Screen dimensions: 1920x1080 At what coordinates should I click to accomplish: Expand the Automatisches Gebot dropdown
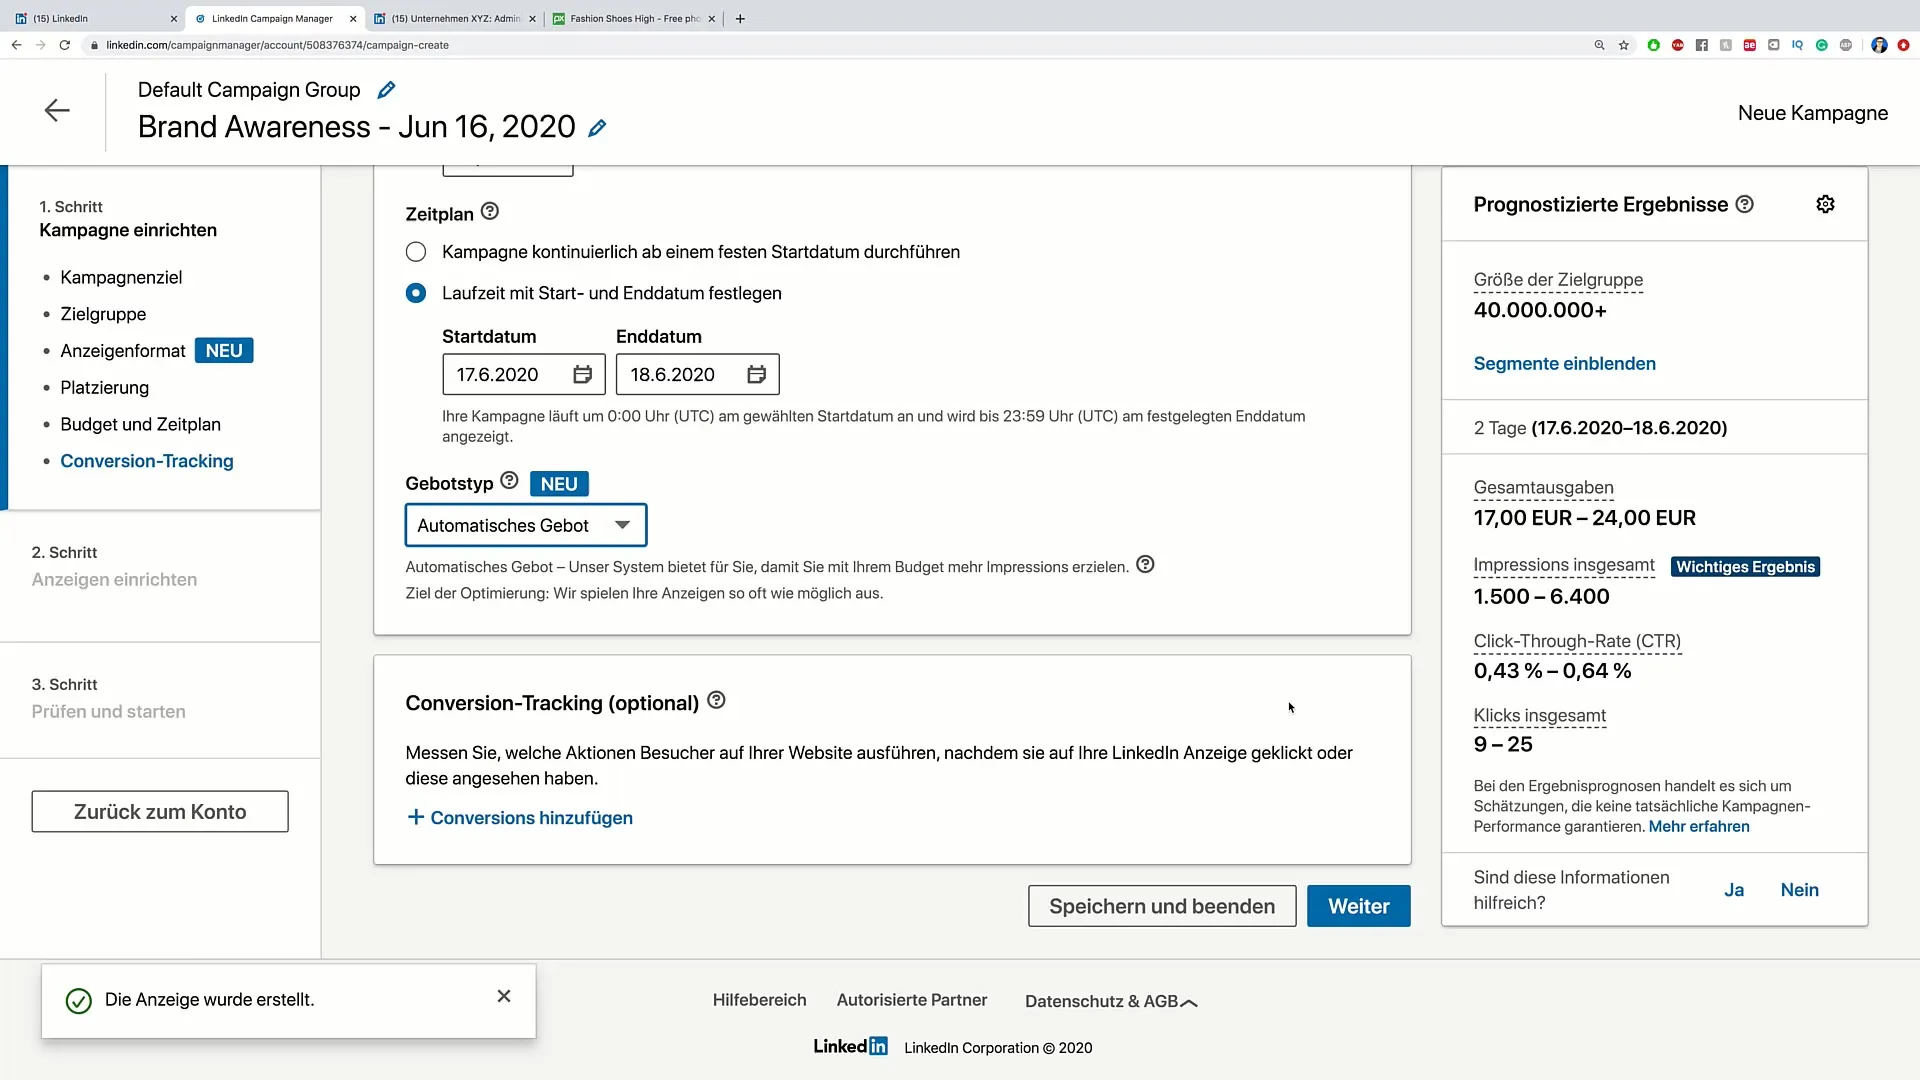pyautogui.click(x=525, y=525)
